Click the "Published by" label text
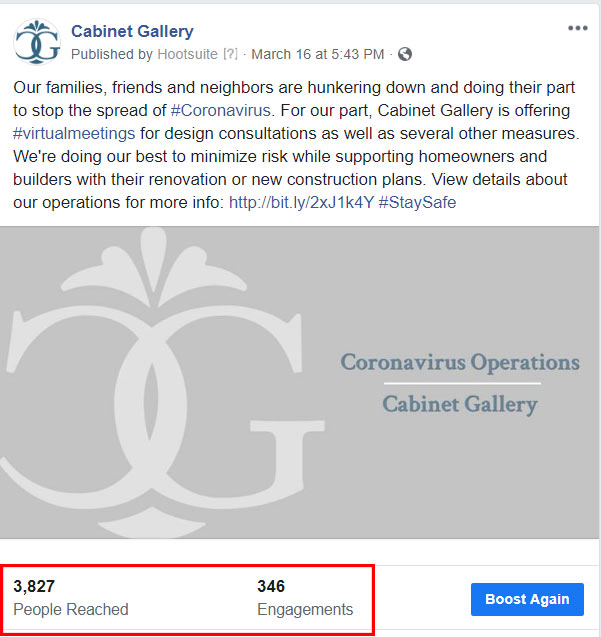The image size is (601, 637). click(112, 54)
